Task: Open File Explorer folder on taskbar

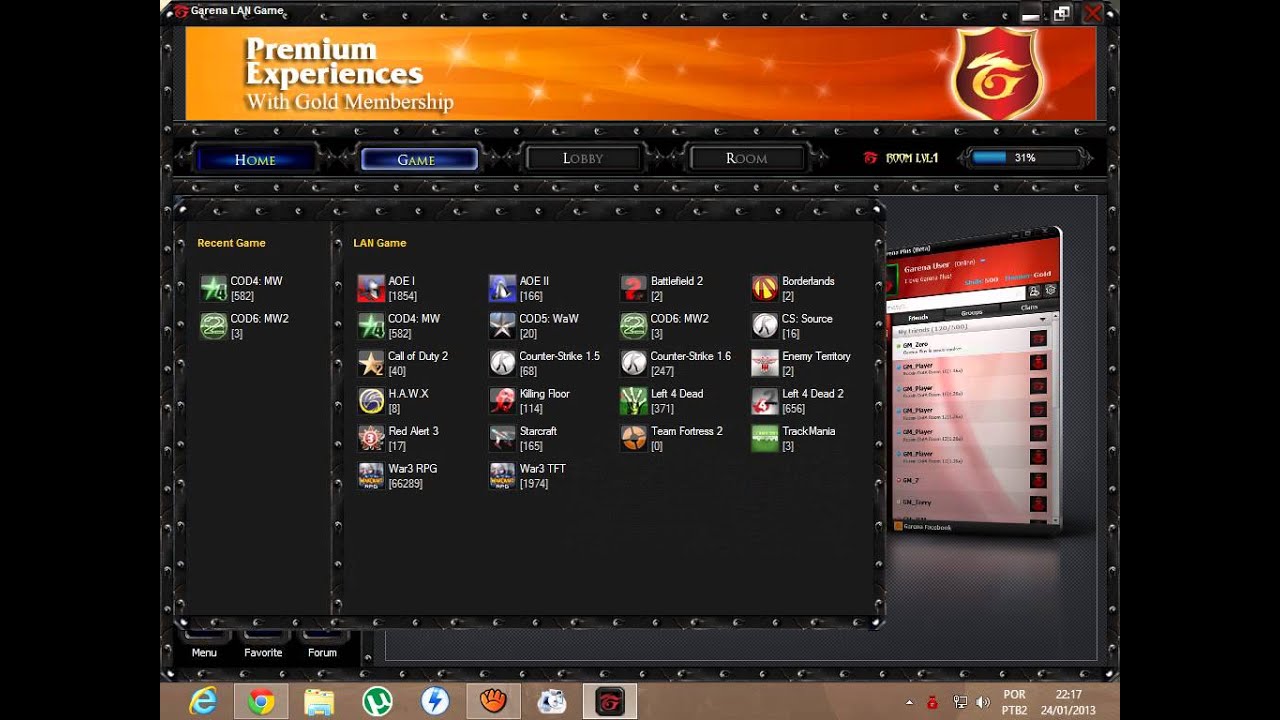Action: point(319,702)
